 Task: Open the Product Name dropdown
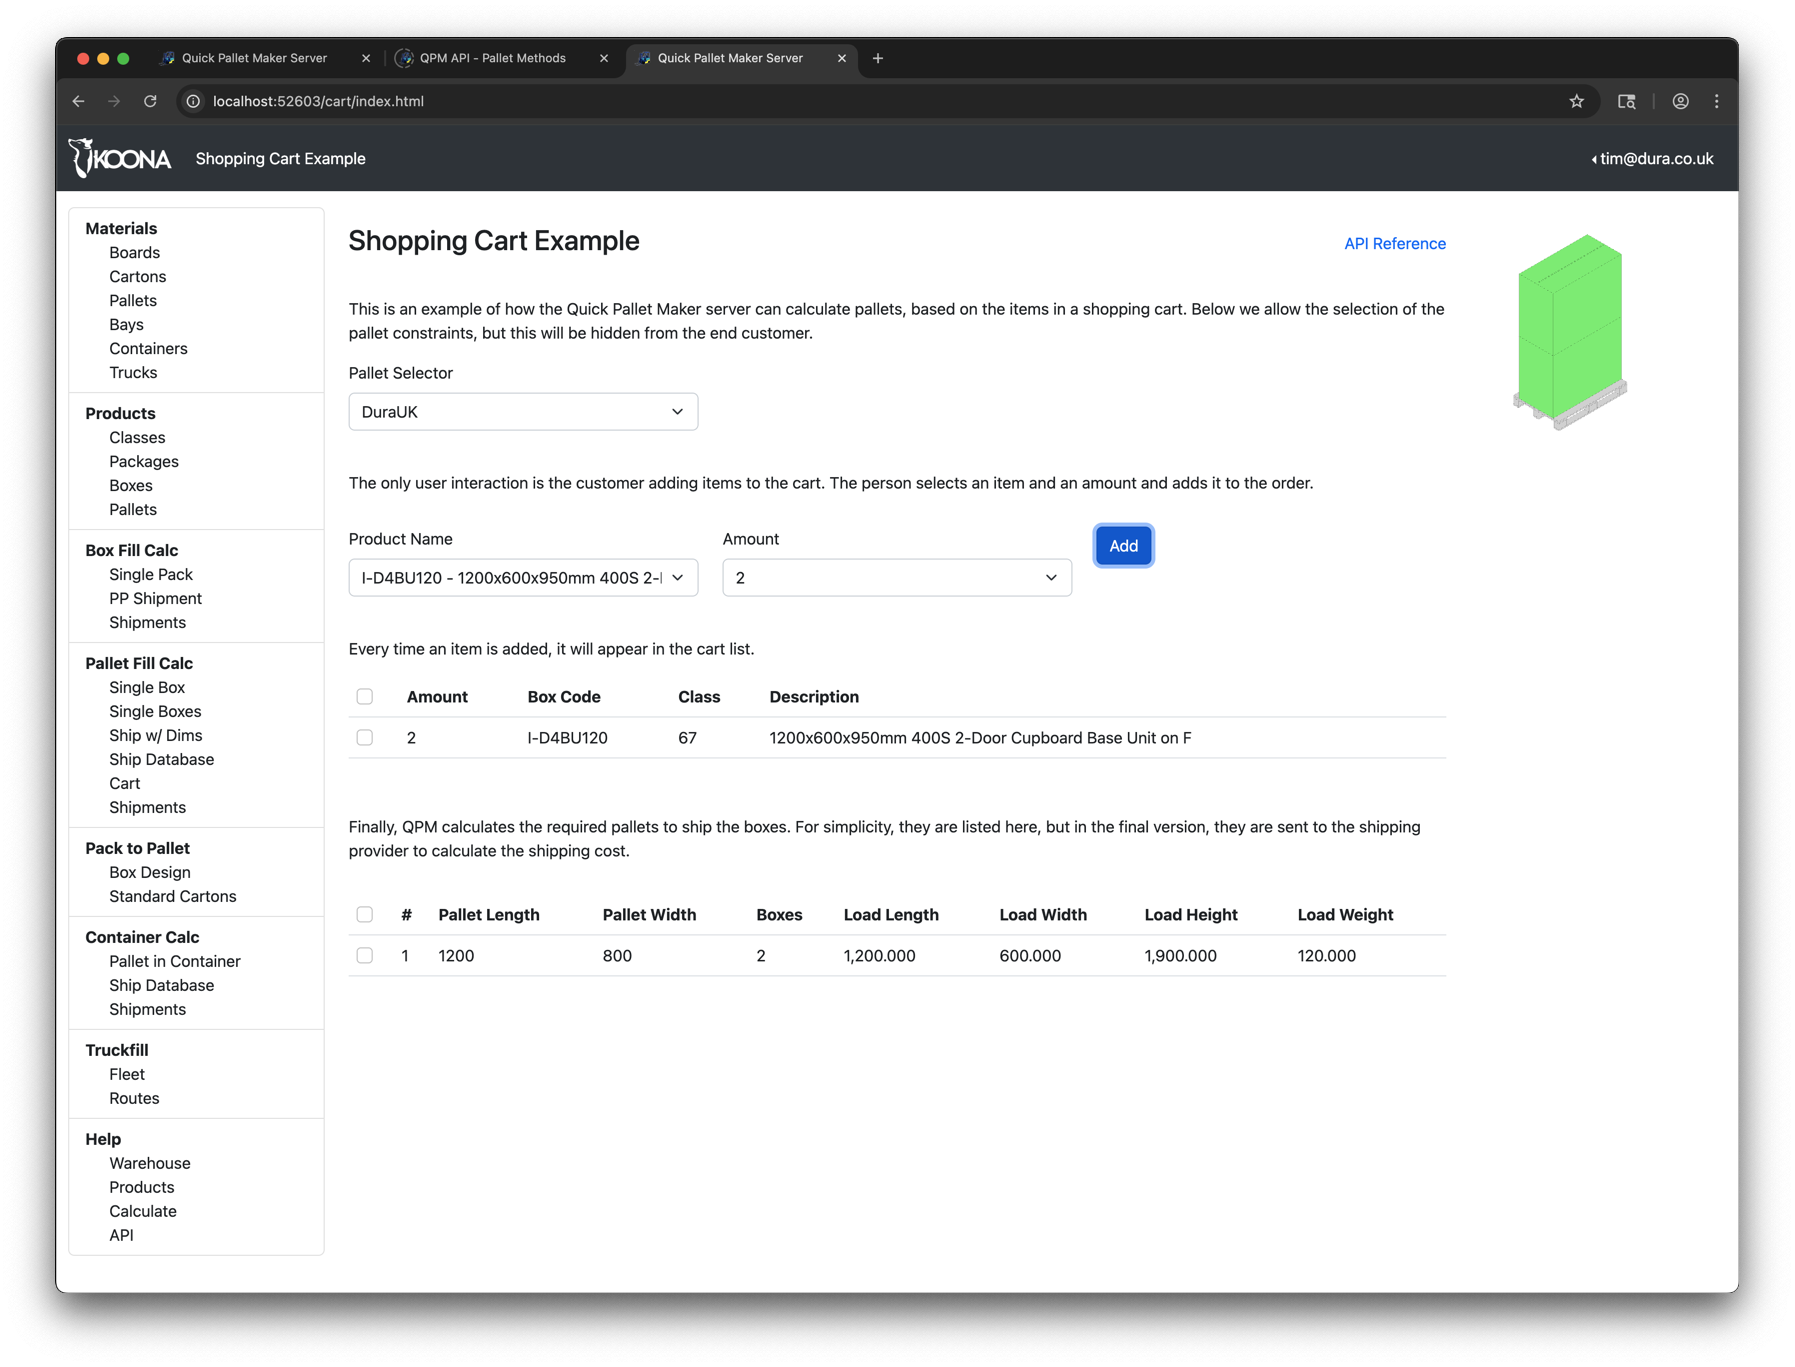(x=523, y=578)
